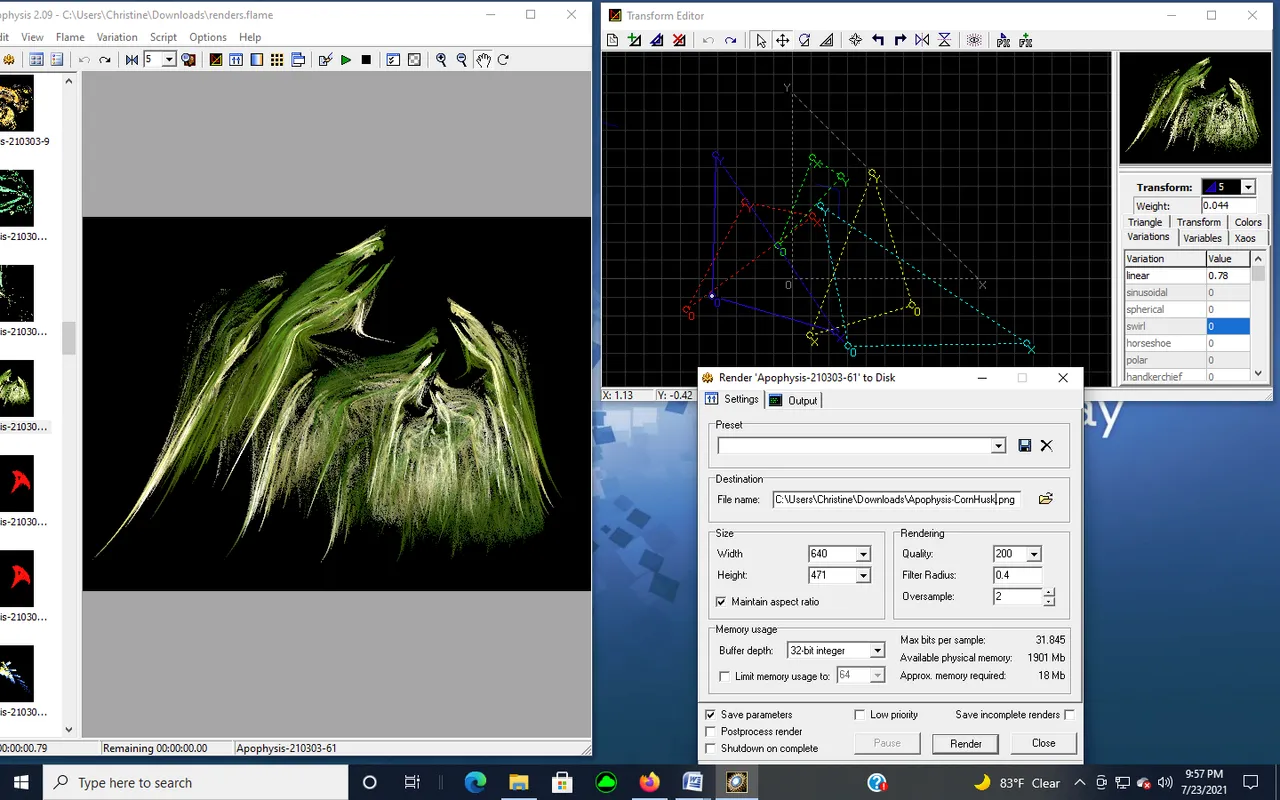Click the File name destination field

point(897,499)
